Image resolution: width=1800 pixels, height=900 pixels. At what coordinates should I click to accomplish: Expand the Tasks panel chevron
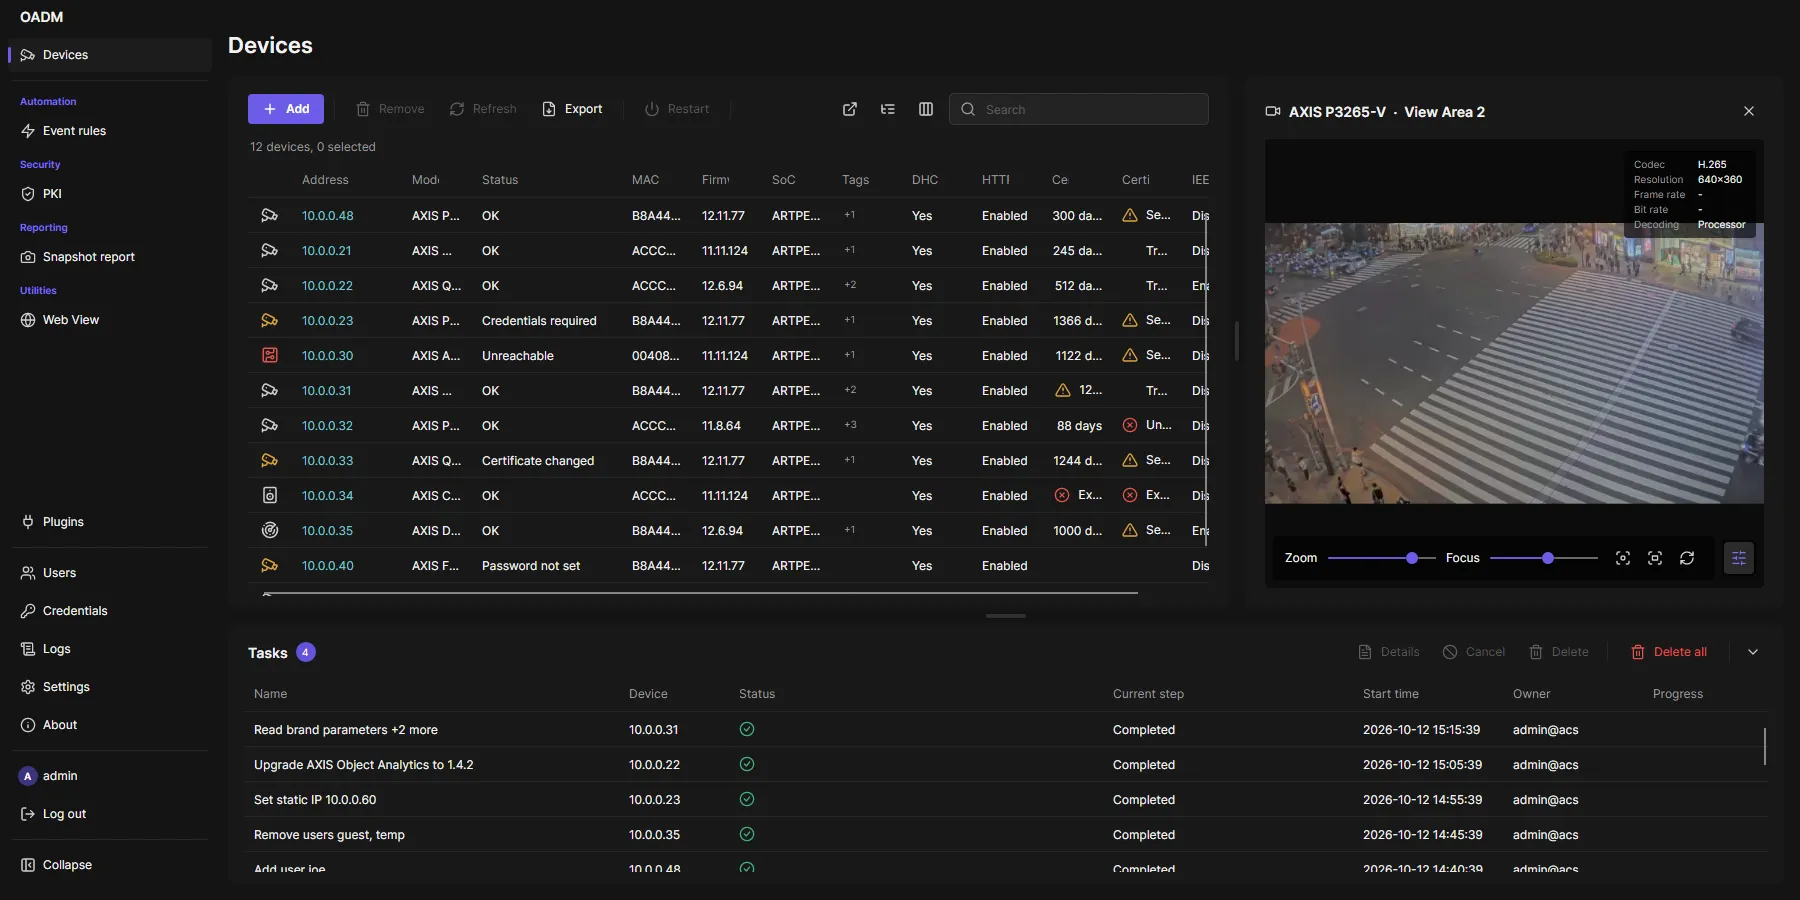(x=1753, y=652)
